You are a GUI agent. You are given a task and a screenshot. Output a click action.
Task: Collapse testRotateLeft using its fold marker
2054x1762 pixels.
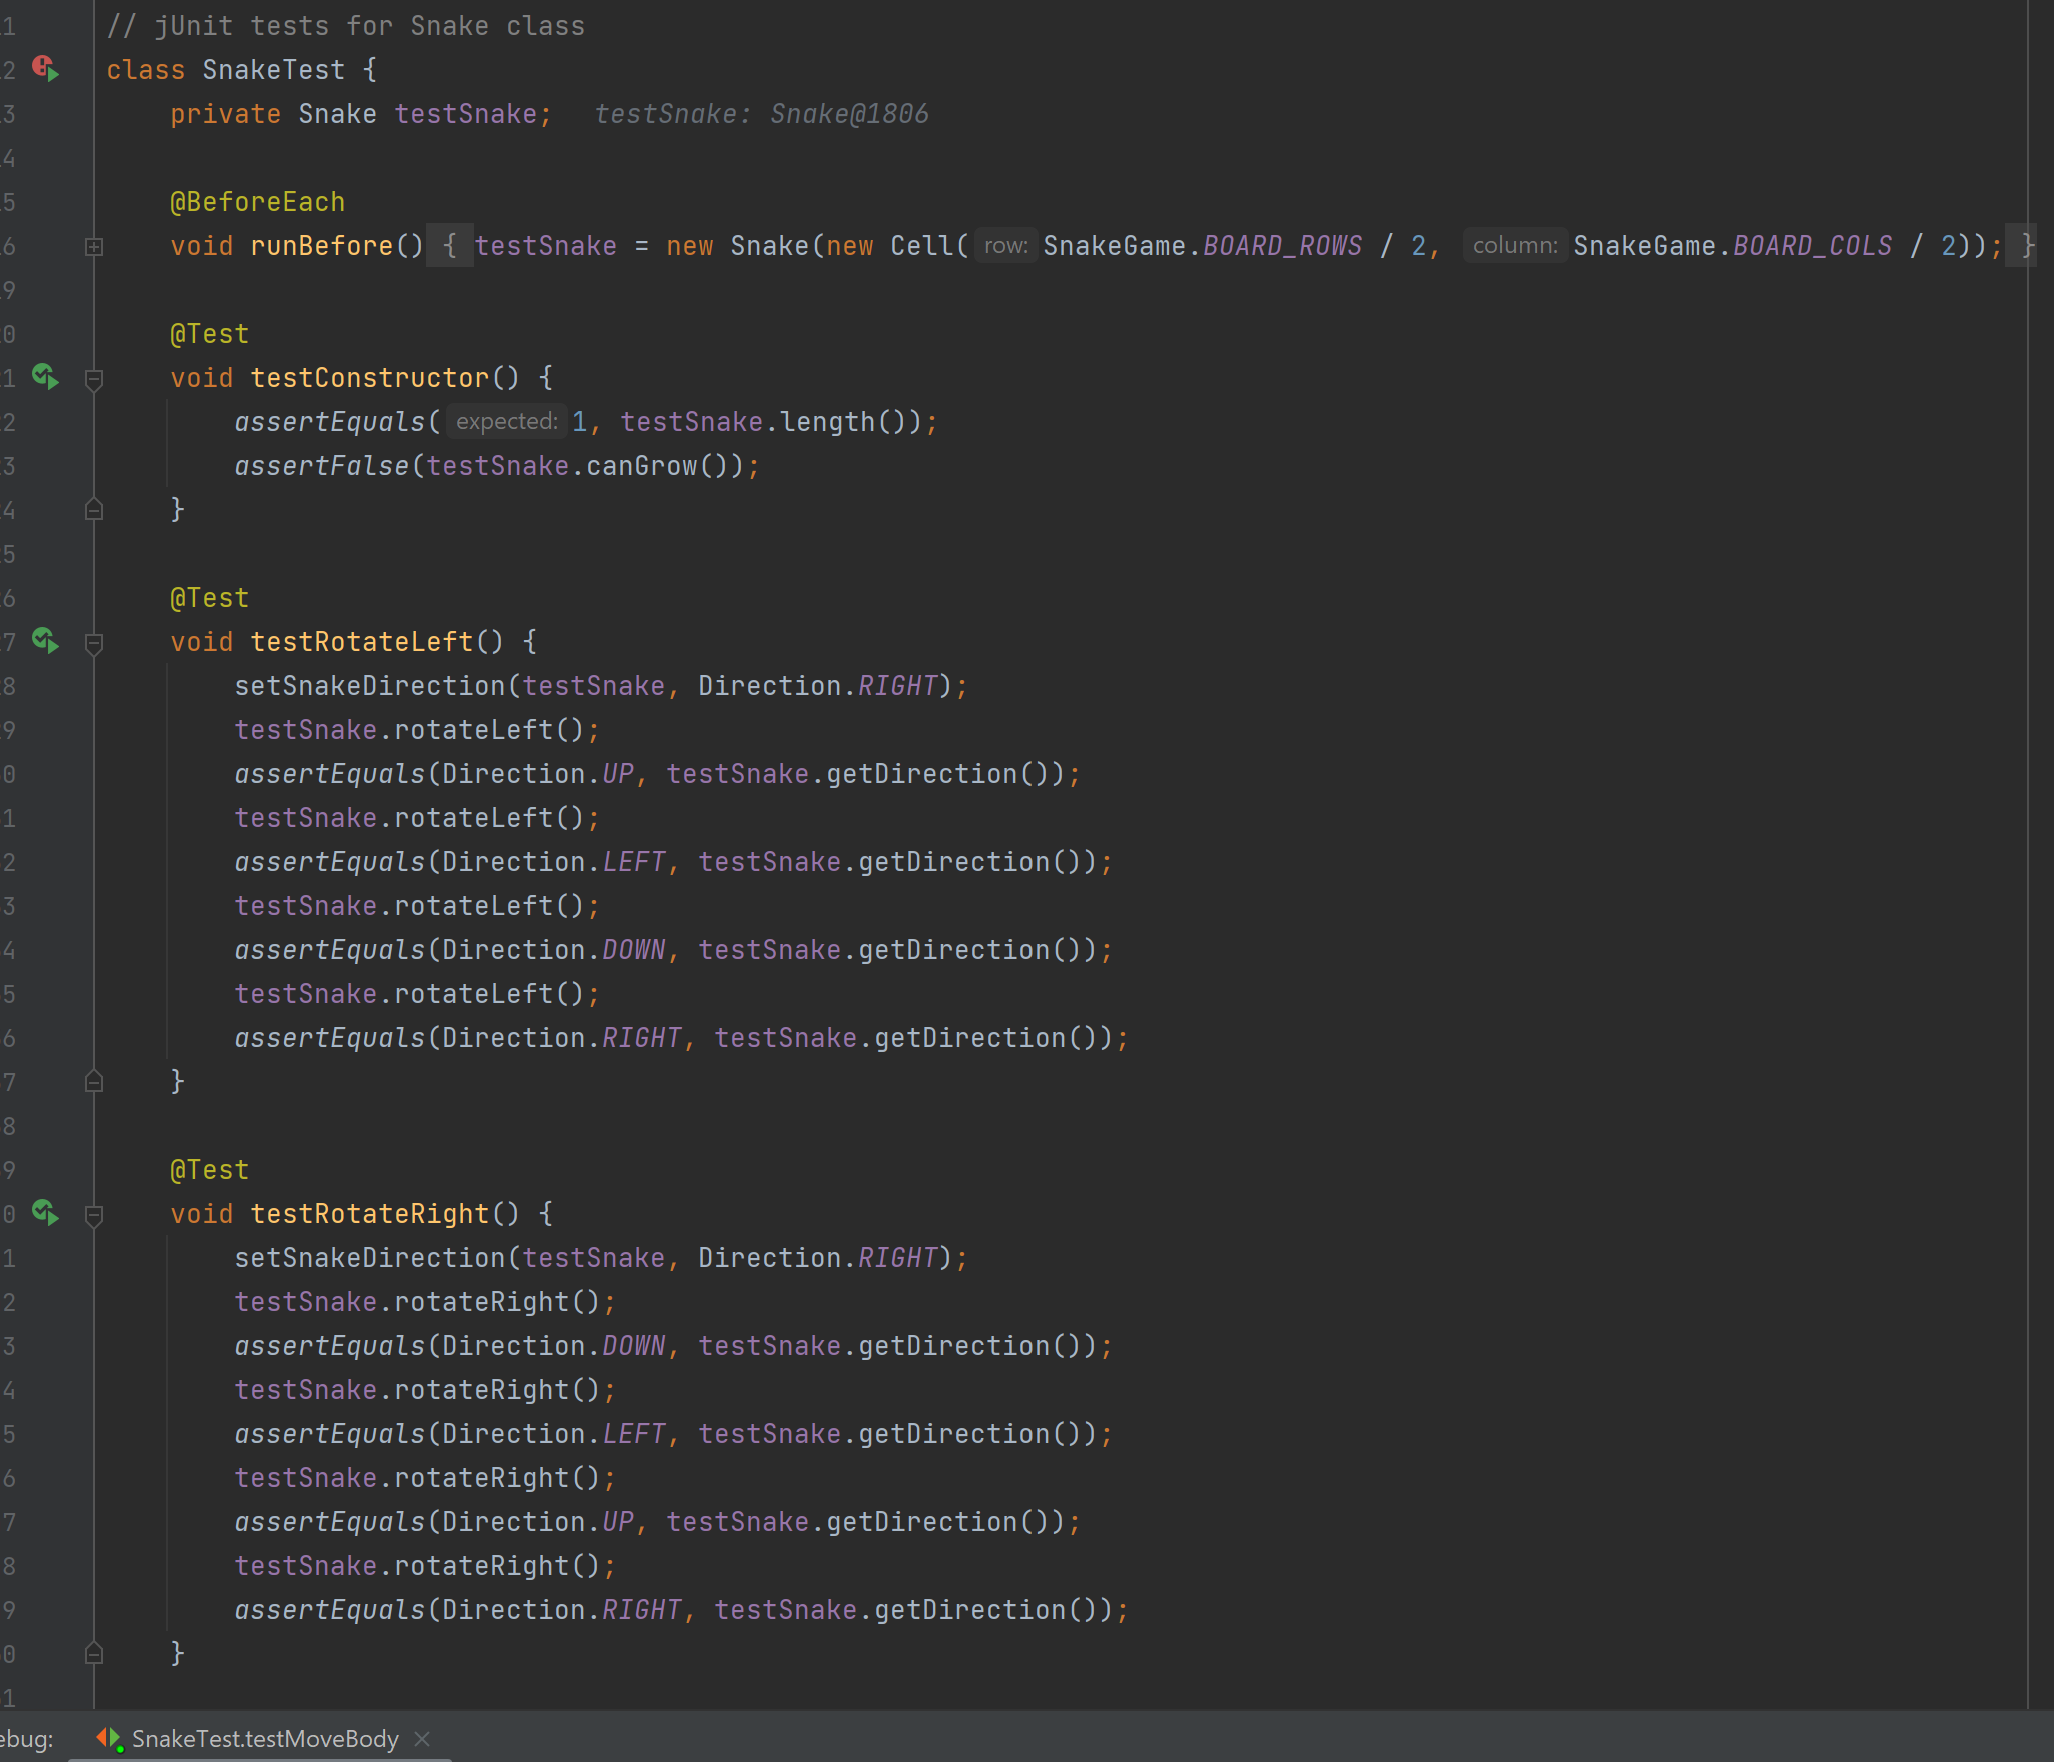[x=94, y=643]
